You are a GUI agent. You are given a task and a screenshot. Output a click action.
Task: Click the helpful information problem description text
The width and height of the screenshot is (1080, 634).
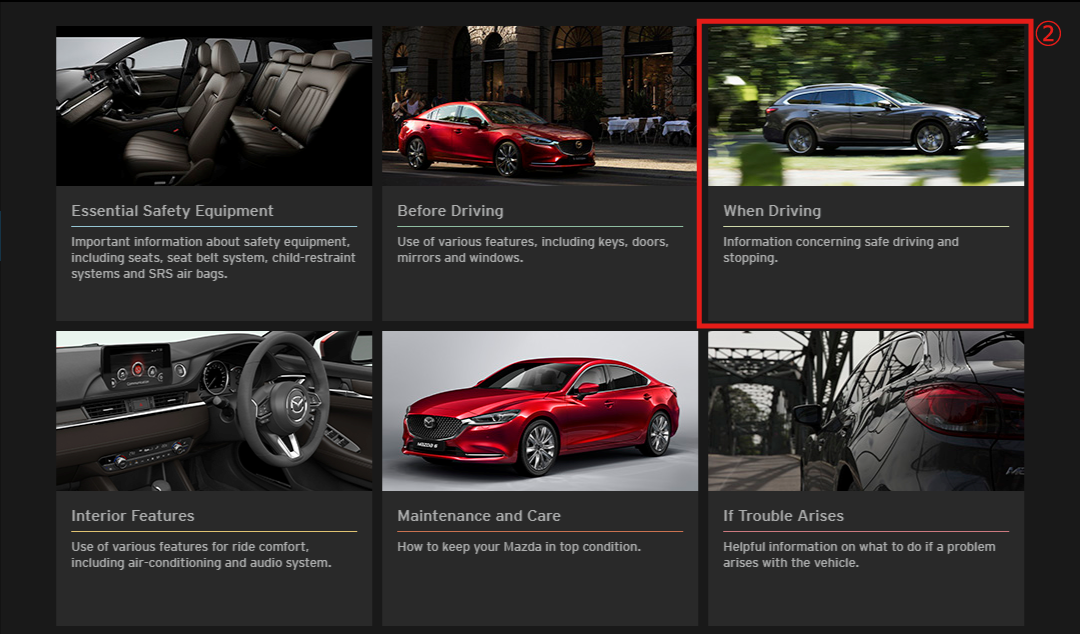click(858, 554)
